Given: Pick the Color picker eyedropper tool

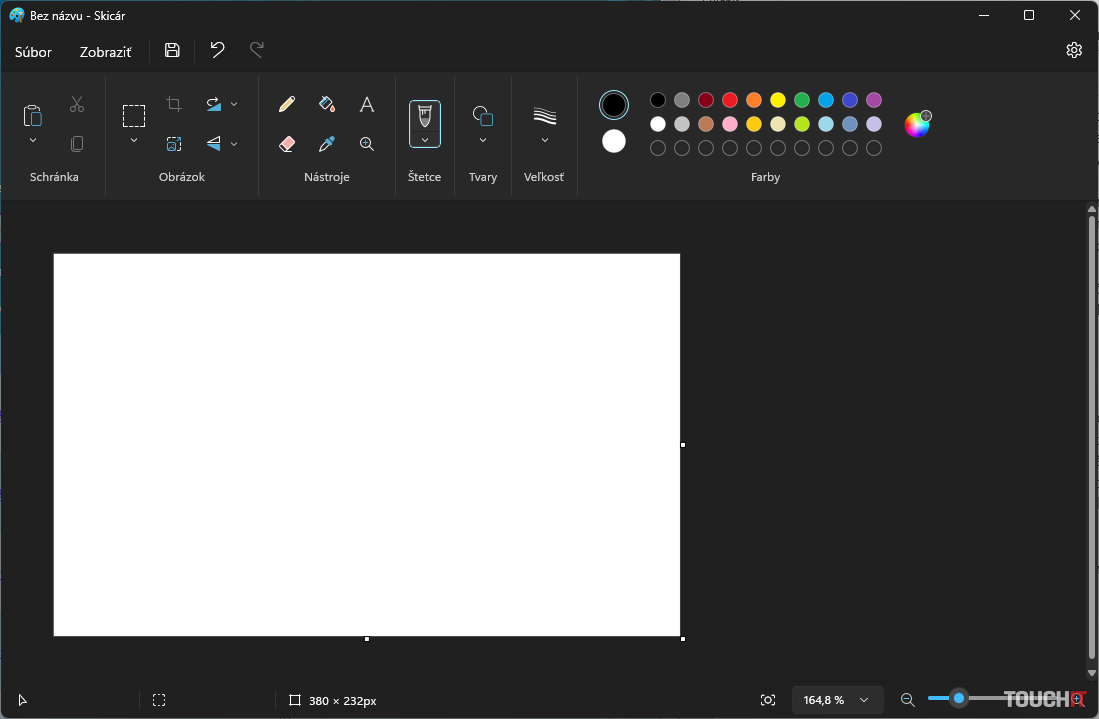Looking at the screenshot, I should [x=327, y=144].
